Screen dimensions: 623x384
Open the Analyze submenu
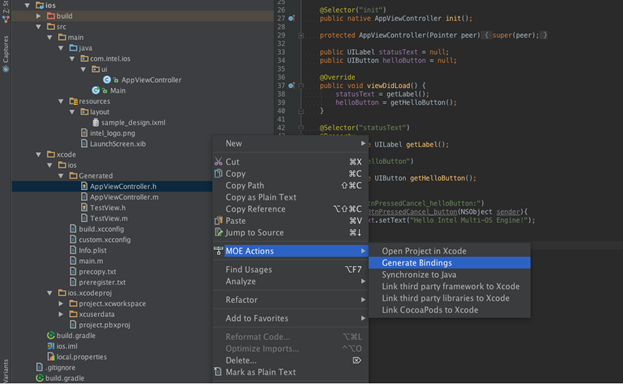(290, 281)
